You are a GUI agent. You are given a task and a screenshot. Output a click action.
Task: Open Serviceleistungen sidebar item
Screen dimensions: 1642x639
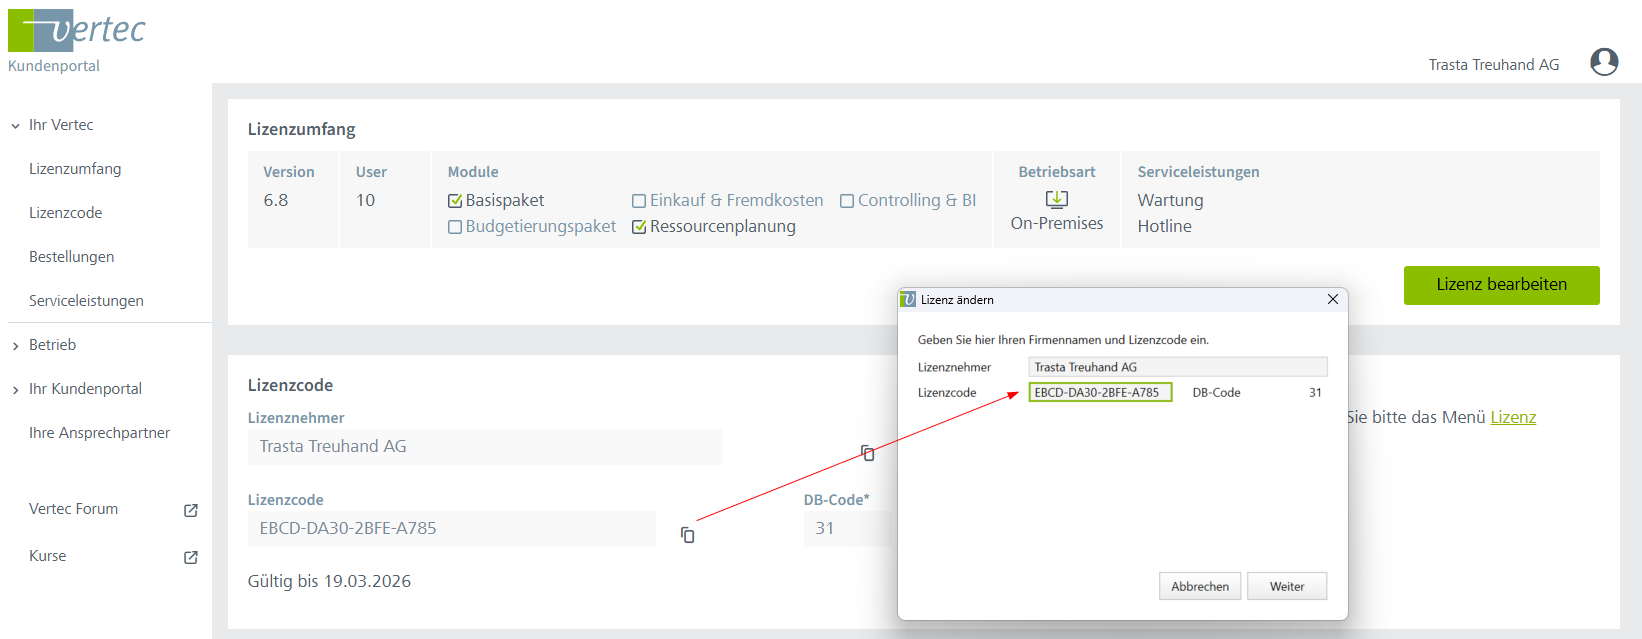[x=86, y=301]
